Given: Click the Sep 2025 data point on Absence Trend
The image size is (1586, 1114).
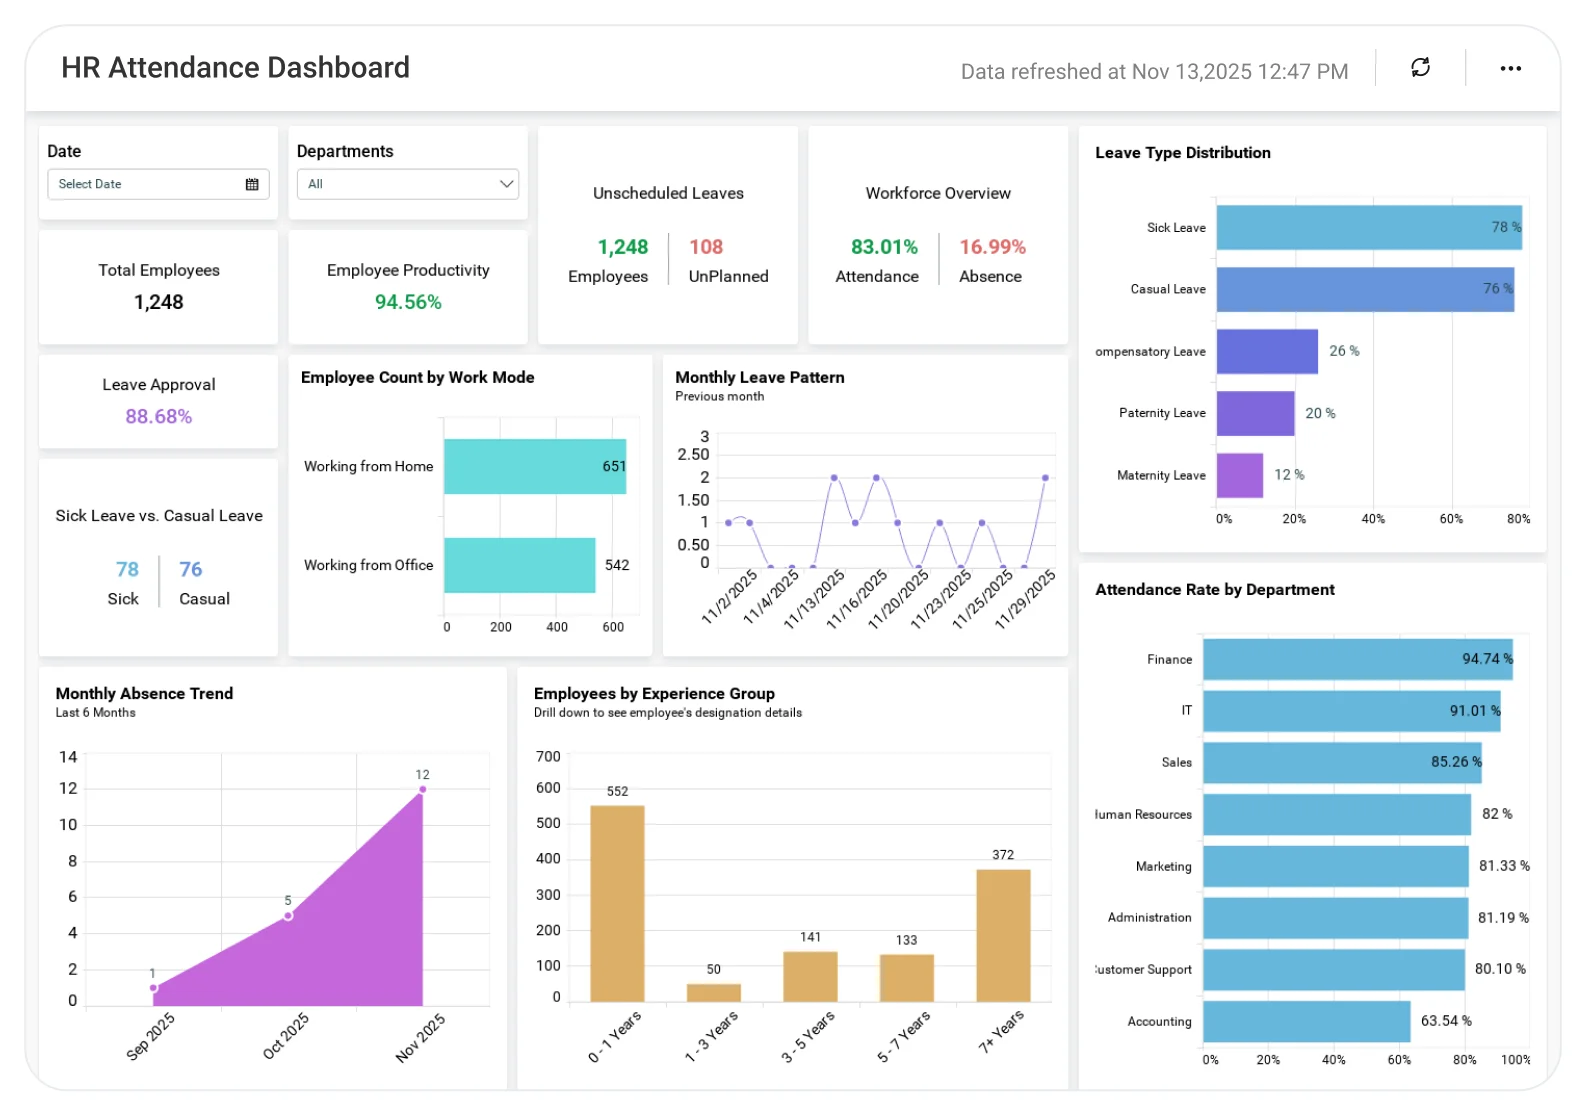Looking at the screenshot, I should coord(153,987).
